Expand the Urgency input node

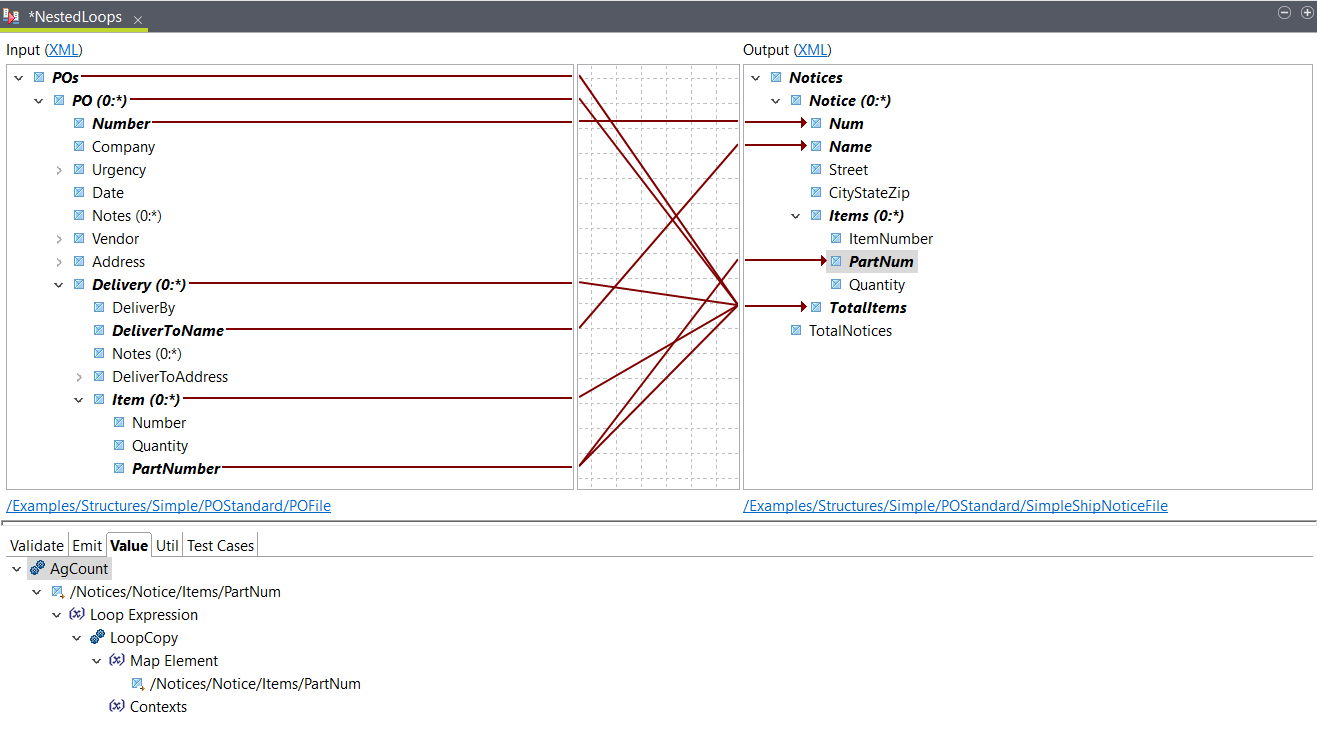[58, 169]
